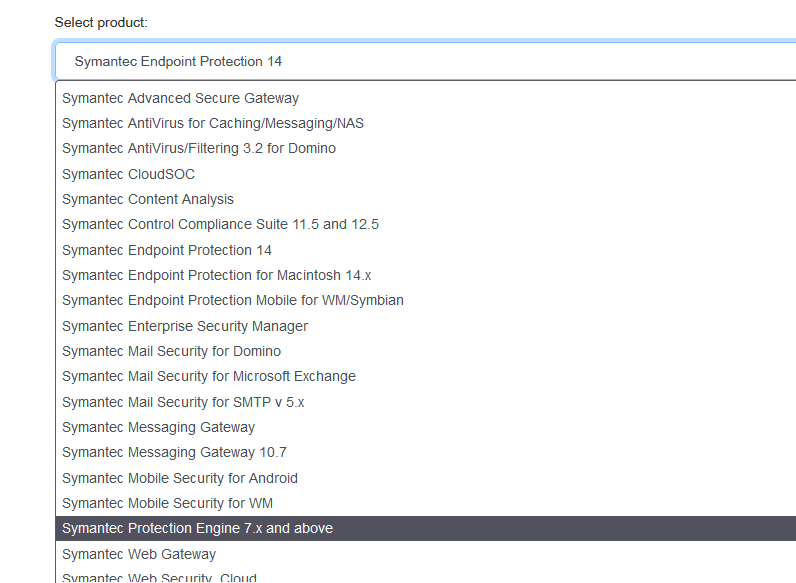Select Symantec Enterprise Security Manager
Screen dimensions: 796x583
click(425, 326)
